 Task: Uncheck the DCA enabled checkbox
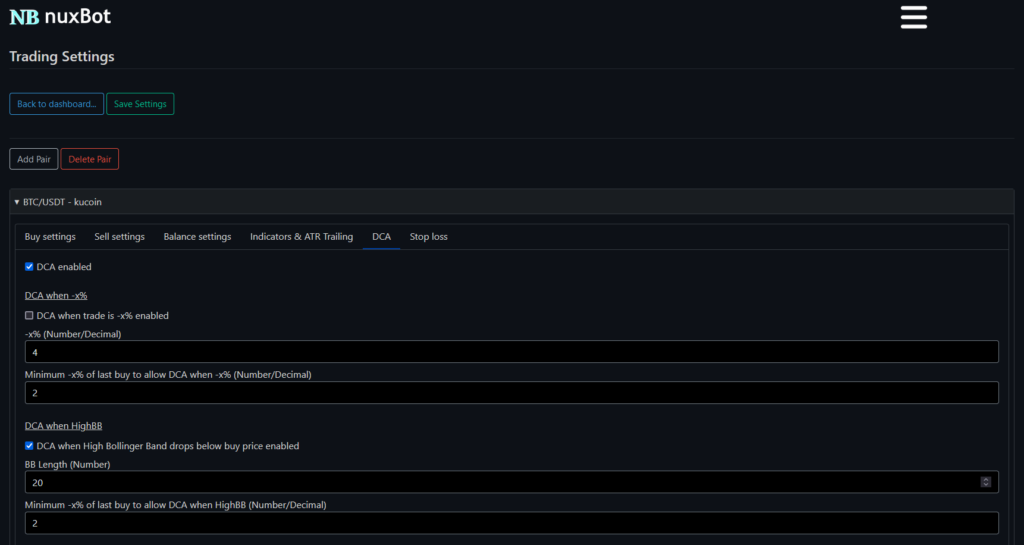[29, 267]
